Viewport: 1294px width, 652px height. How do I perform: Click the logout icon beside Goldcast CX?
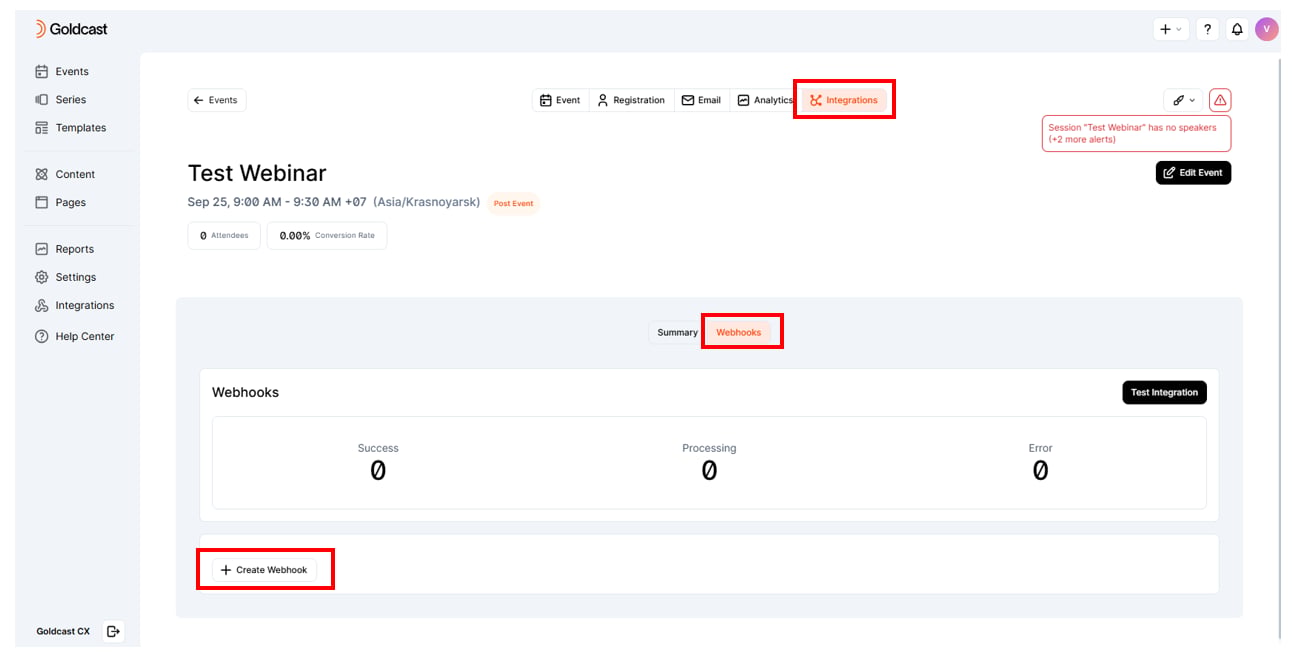pyautogui.click(x=113, y=631)
